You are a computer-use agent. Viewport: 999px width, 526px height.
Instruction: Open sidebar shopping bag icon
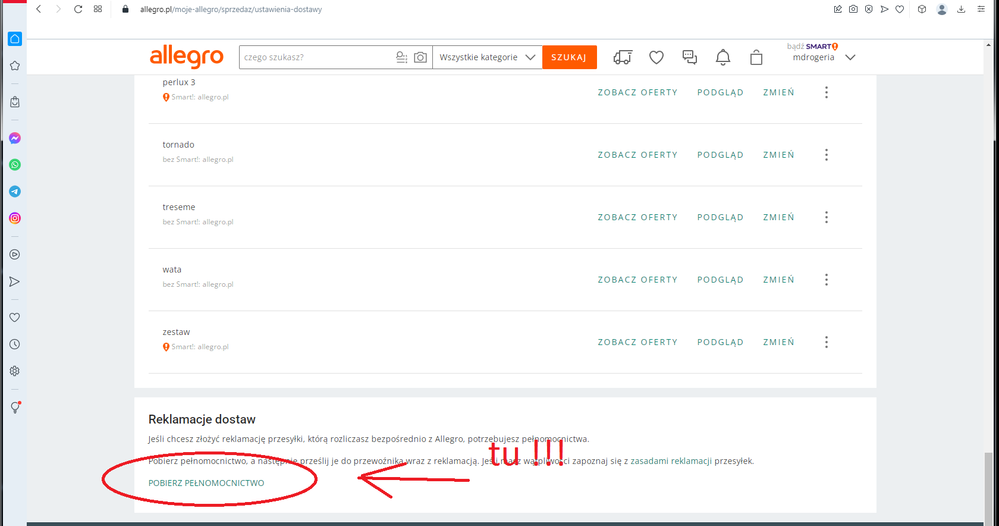click(x=15, y=102)
